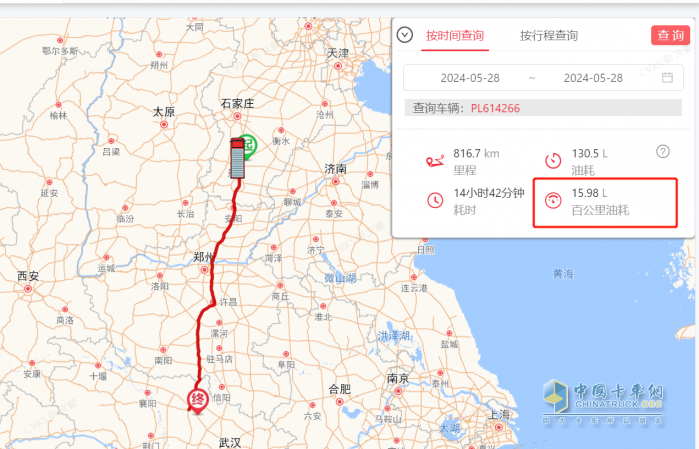Switch to 按时间查询 tab
Image resolution: width=699 pixels, height=449 pixels.
[455, 36]
